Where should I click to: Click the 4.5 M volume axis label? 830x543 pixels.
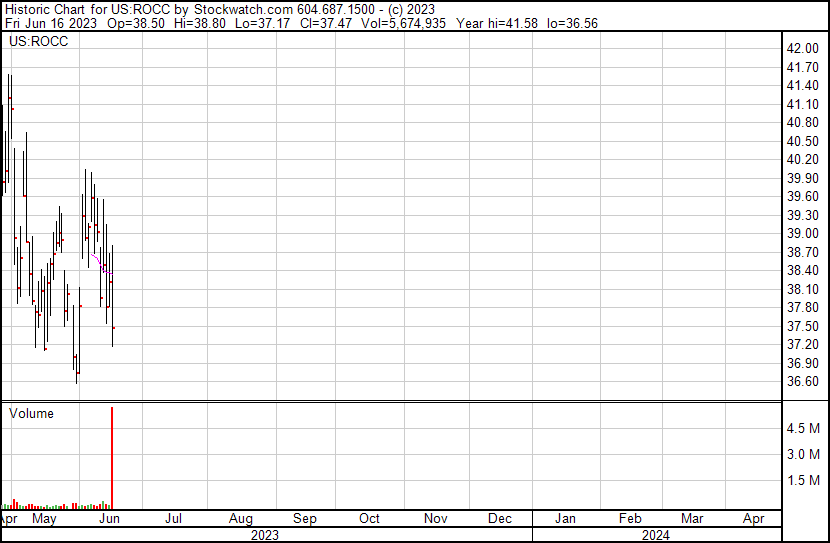pyautogui.click(x=804, y=428)
